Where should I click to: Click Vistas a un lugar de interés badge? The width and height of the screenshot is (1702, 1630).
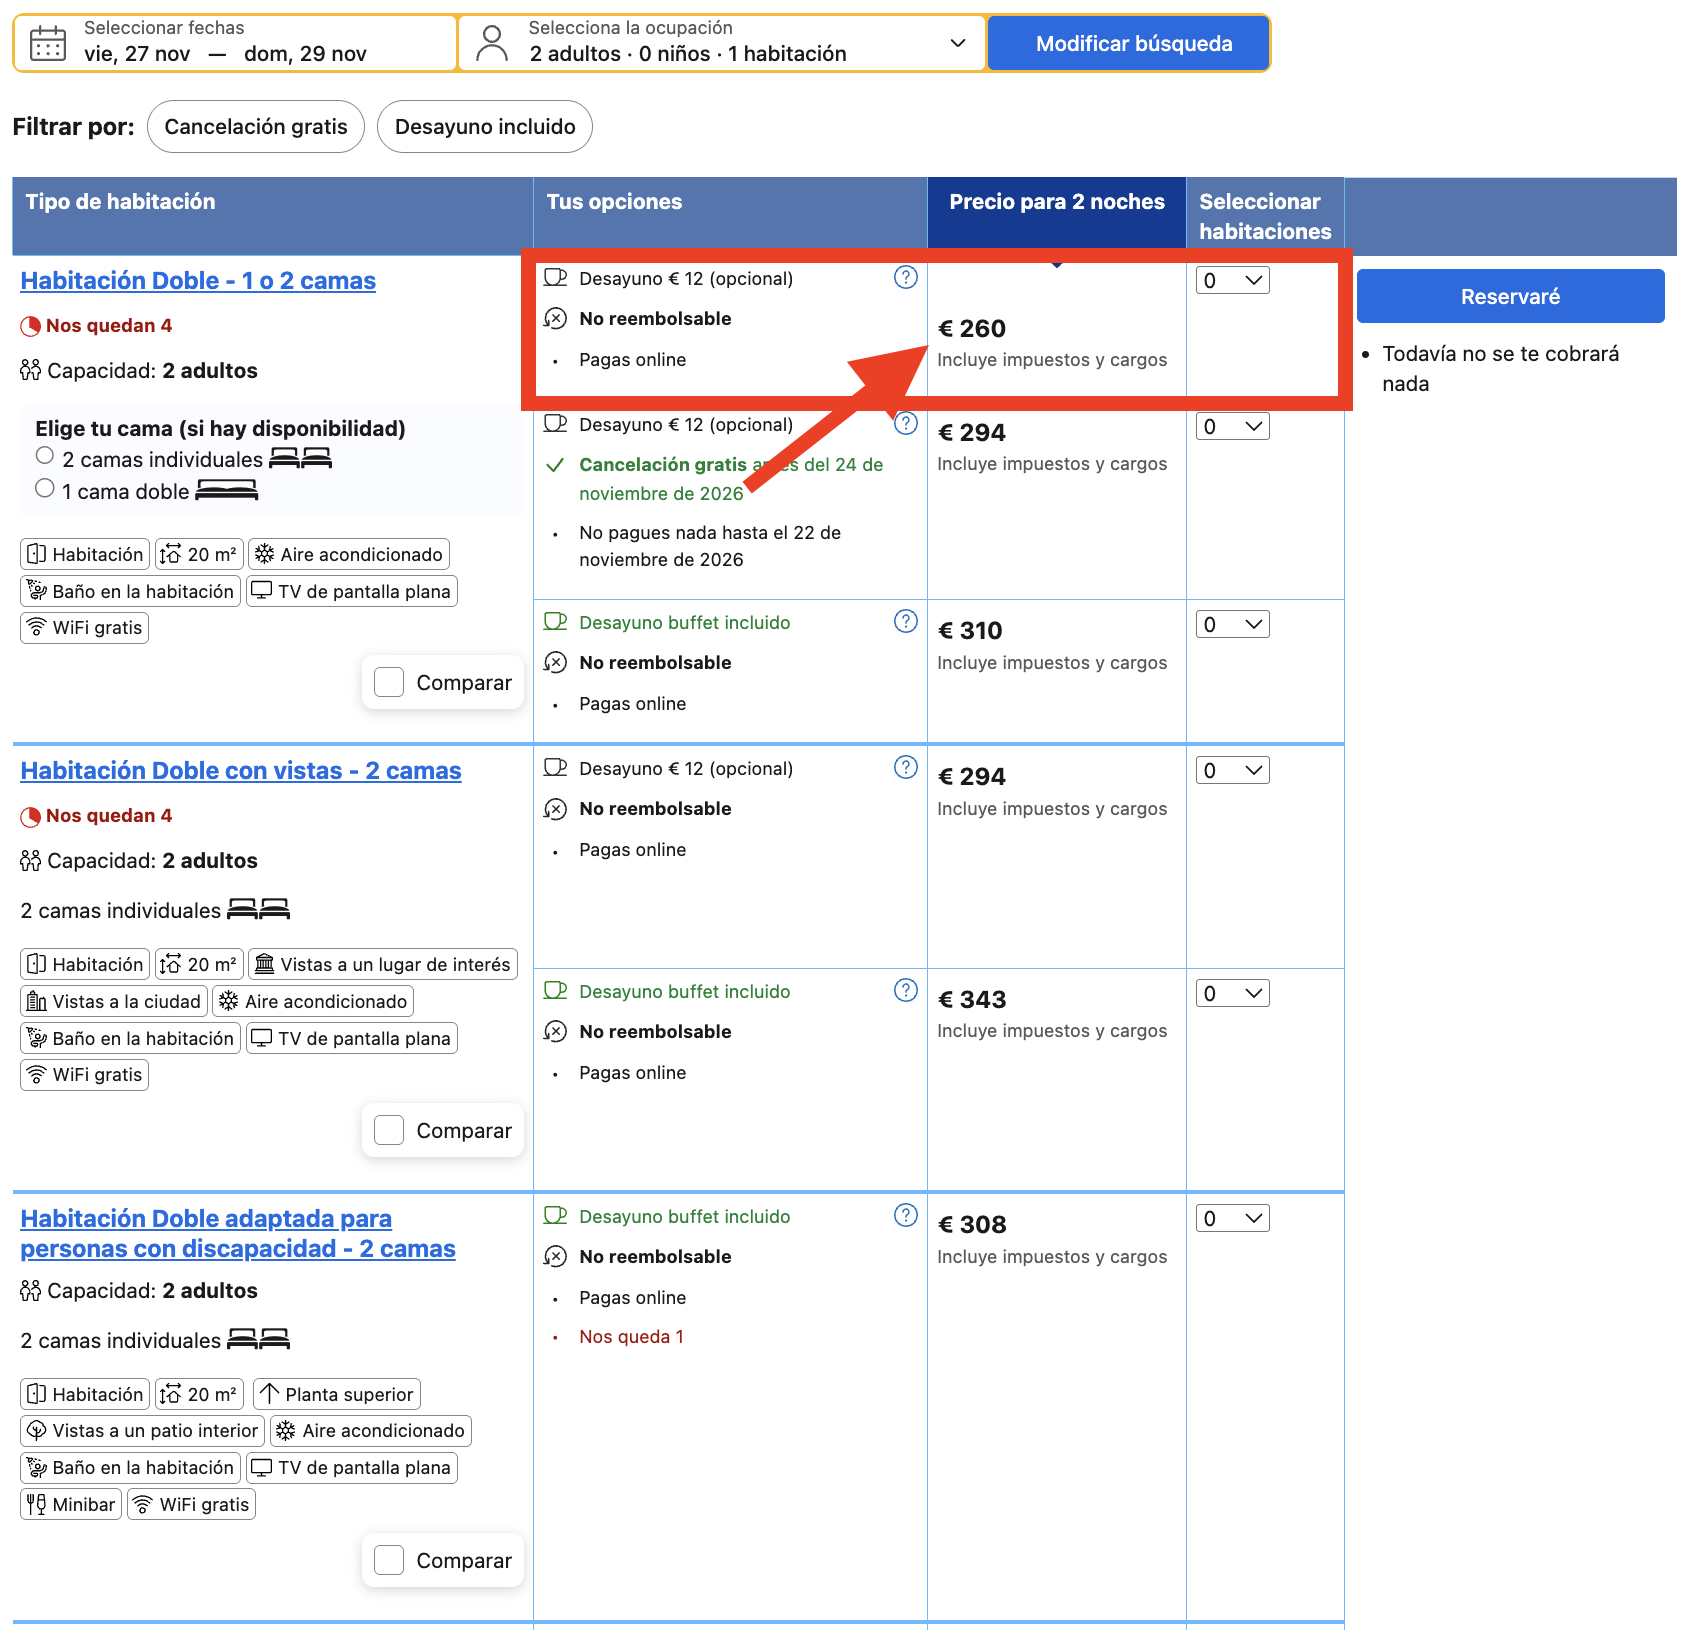382,964
